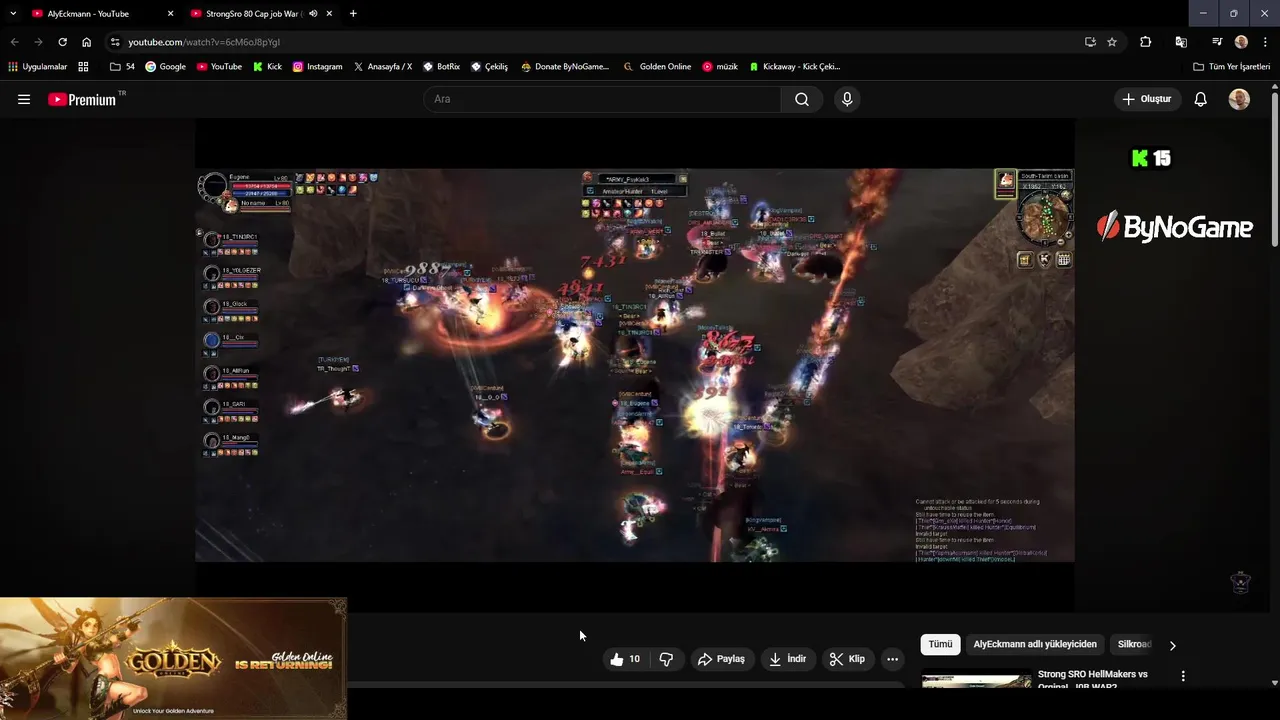Open the Çekiliş bookmark
Image resolution: width=1280 pixels, height=720 pixels.
(x=489, y=67)
